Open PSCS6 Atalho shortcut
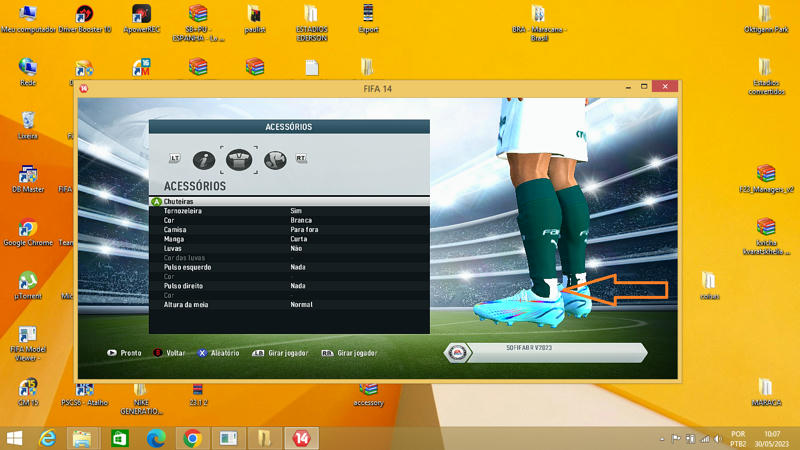 [85, 394]
